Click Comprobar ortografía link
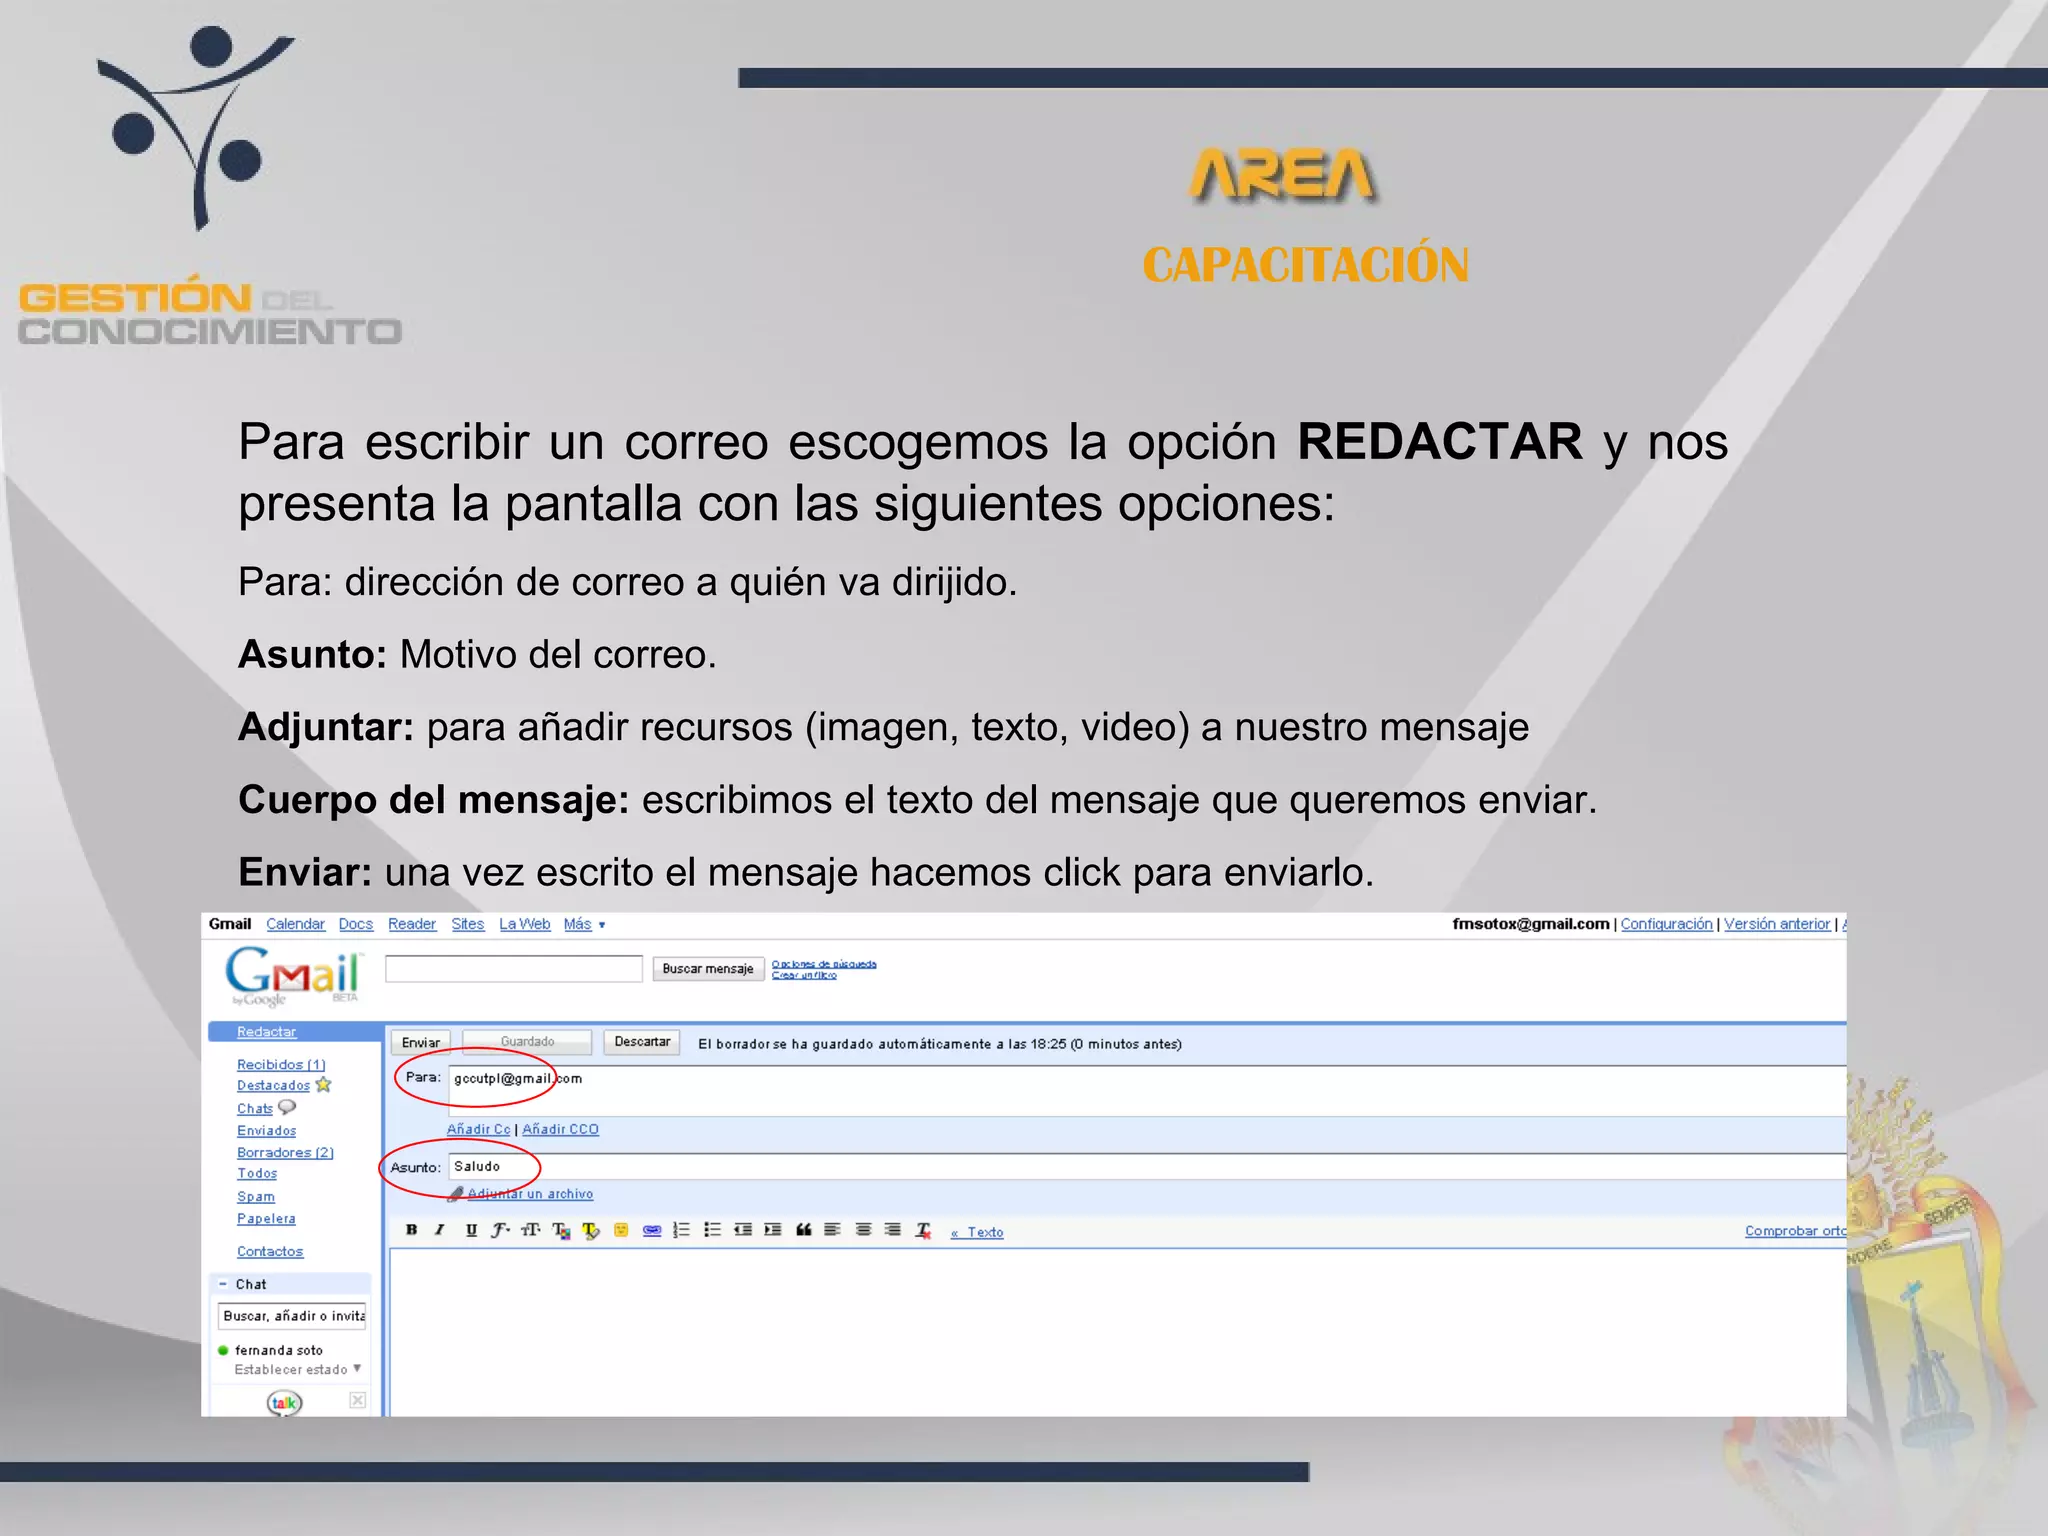2048x1536 pixels. click(x=1795, y=1231)
